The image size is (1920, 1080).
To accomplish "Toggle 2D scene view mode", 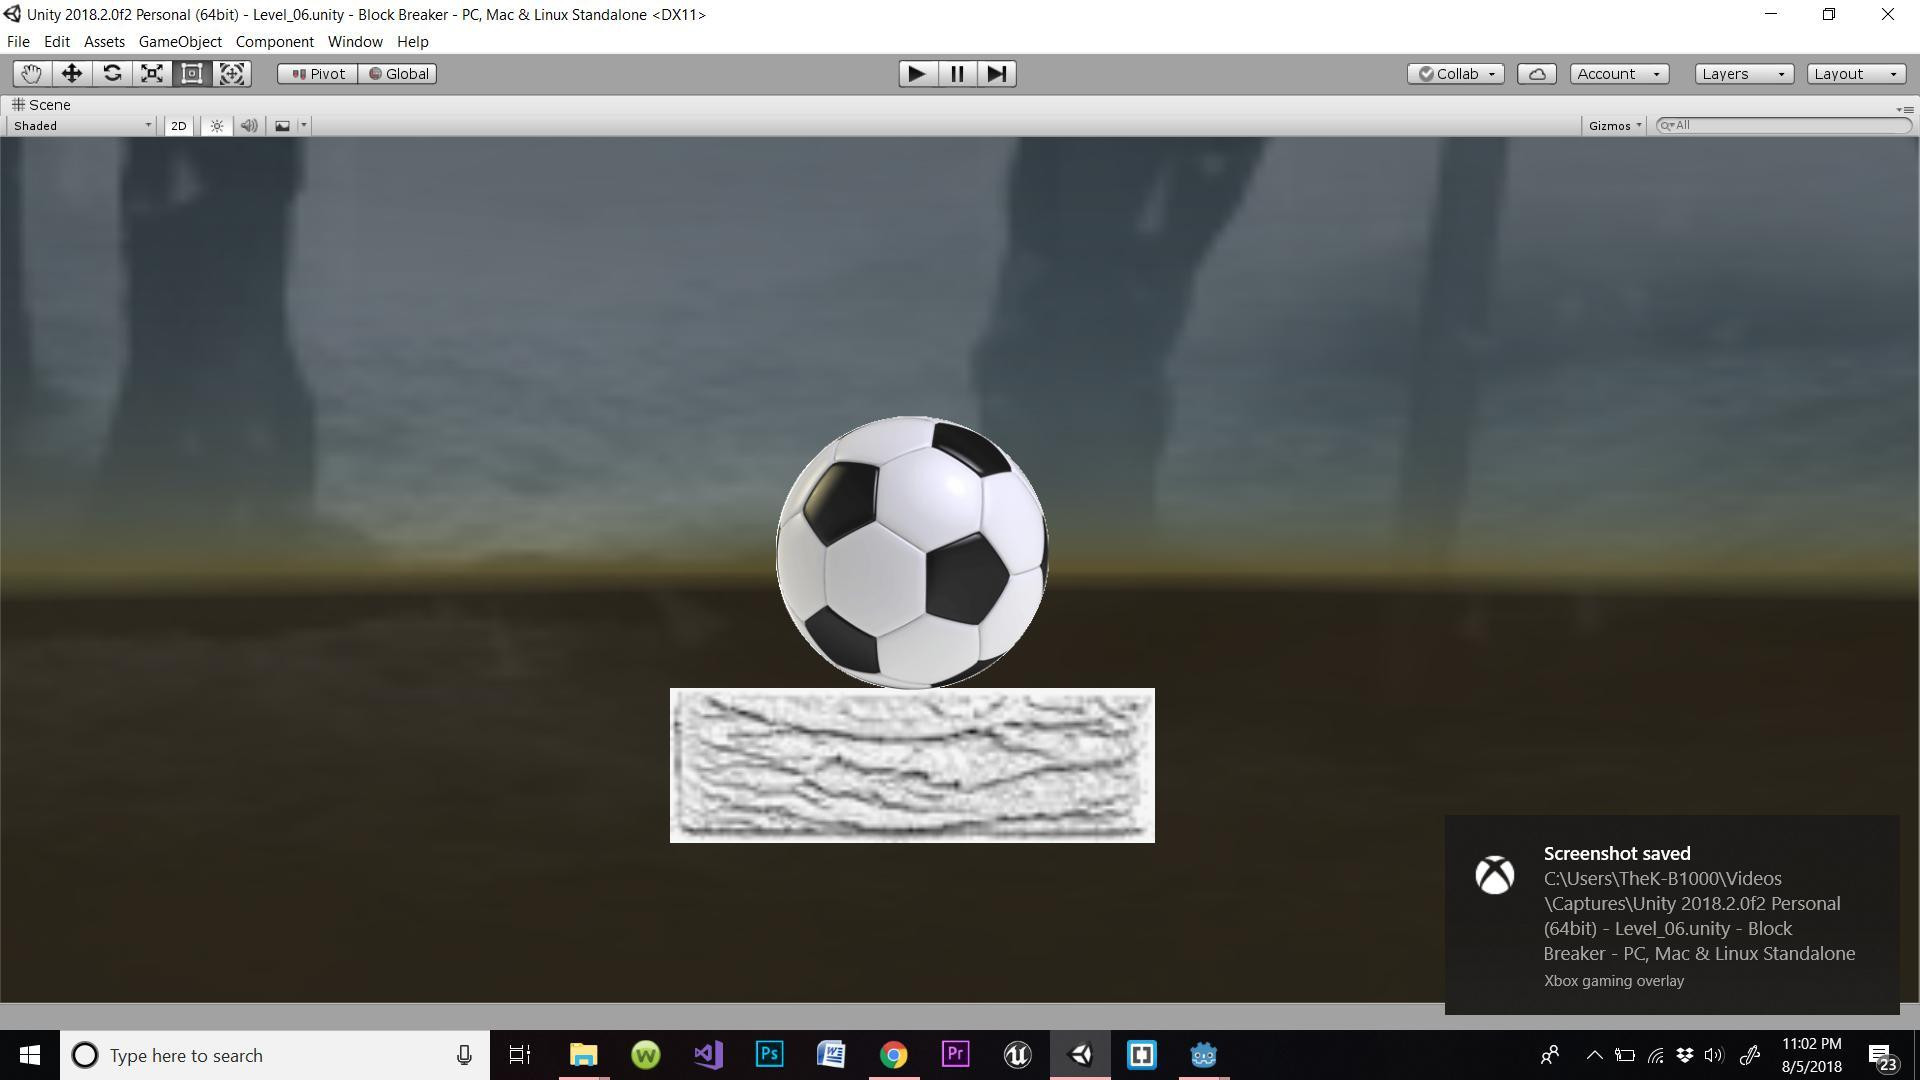I will 178,126.
